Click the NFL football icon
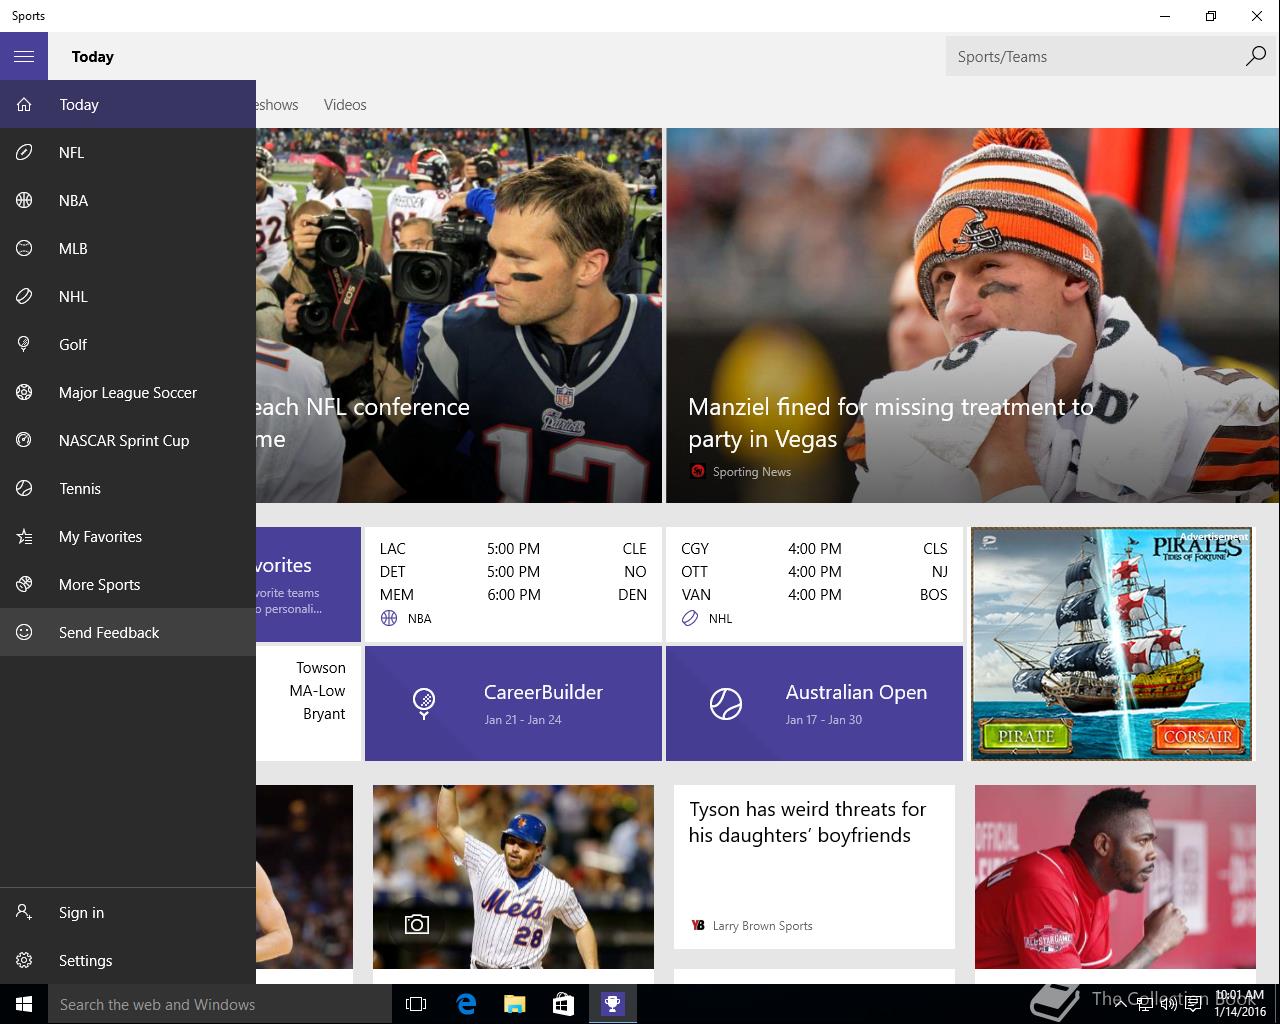The height and width of the screenshot is (1024, 1280). pos(24,152)
